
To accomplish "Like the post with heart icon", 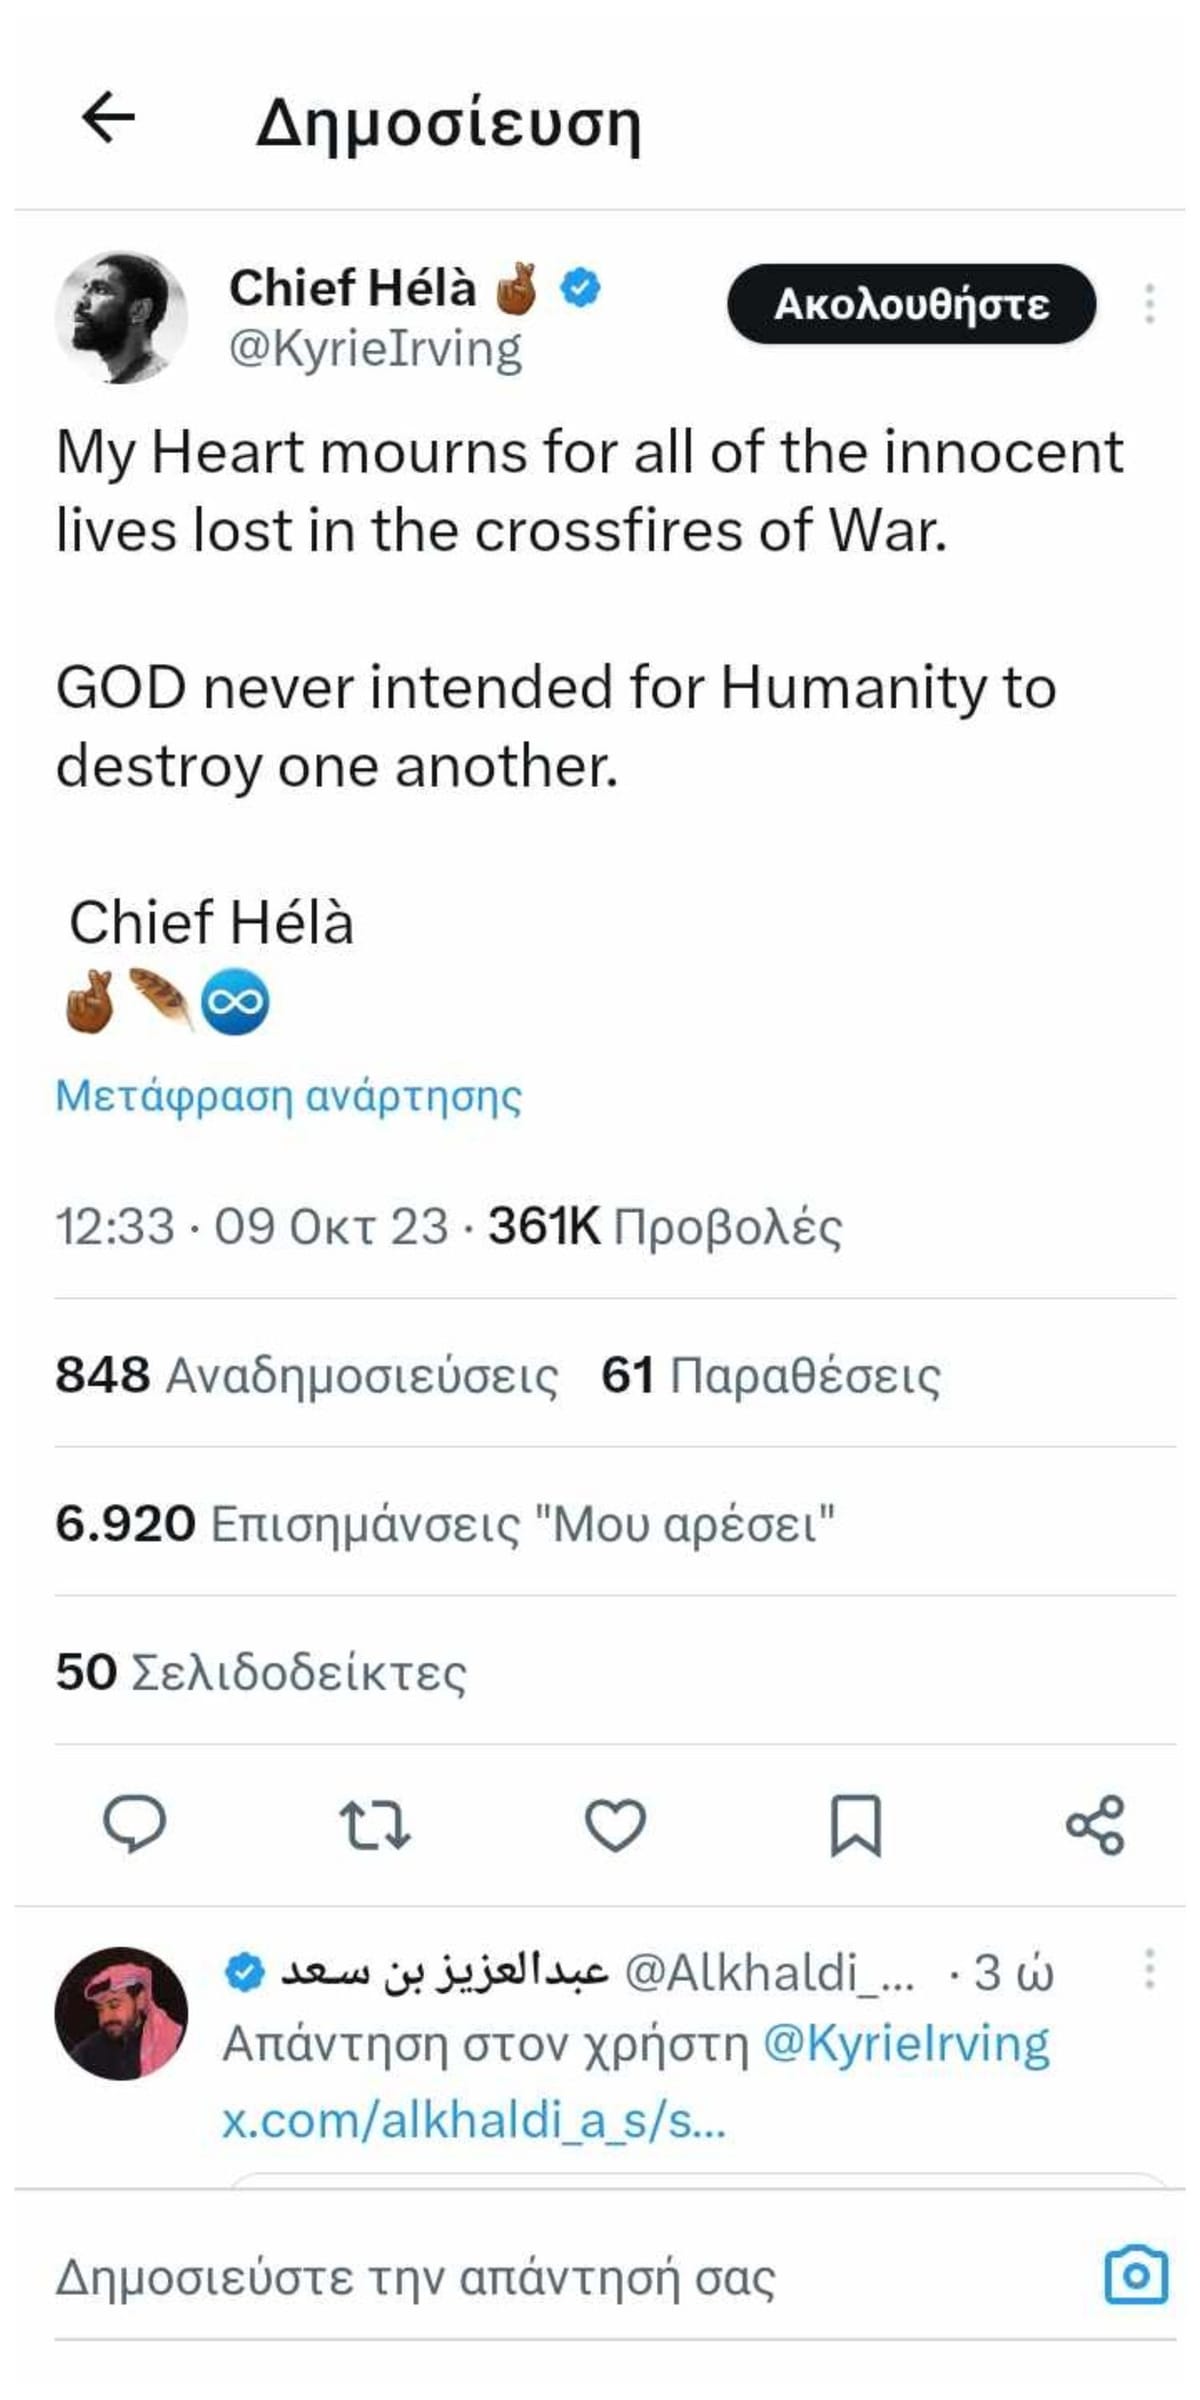I will (615, 1824).
